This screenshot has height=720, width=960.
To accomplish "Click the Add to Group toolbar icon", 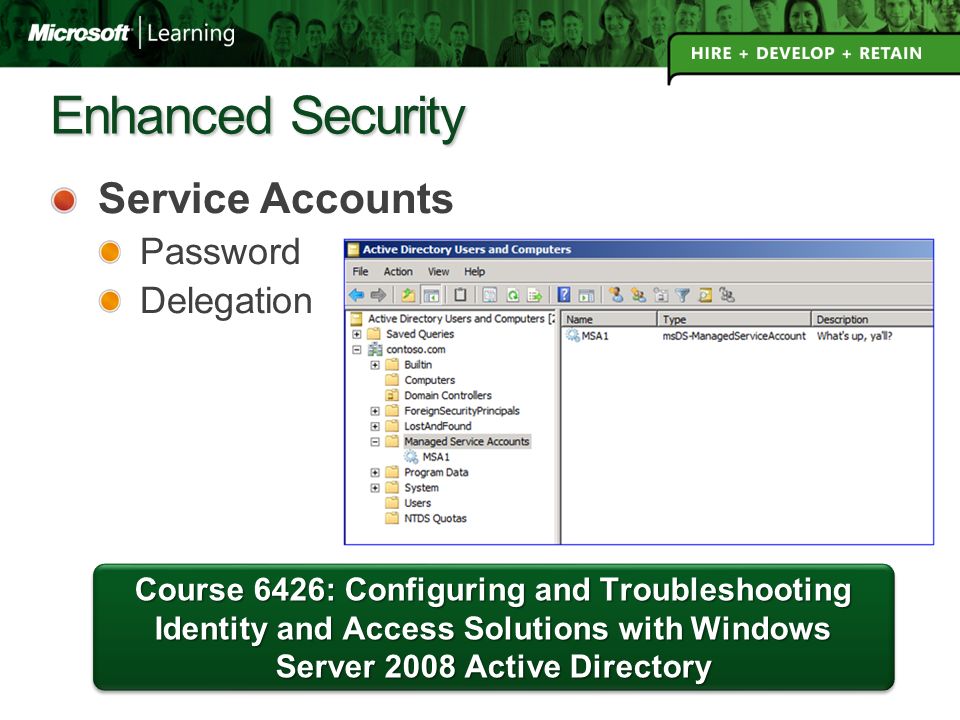I will tap(727, 295).
